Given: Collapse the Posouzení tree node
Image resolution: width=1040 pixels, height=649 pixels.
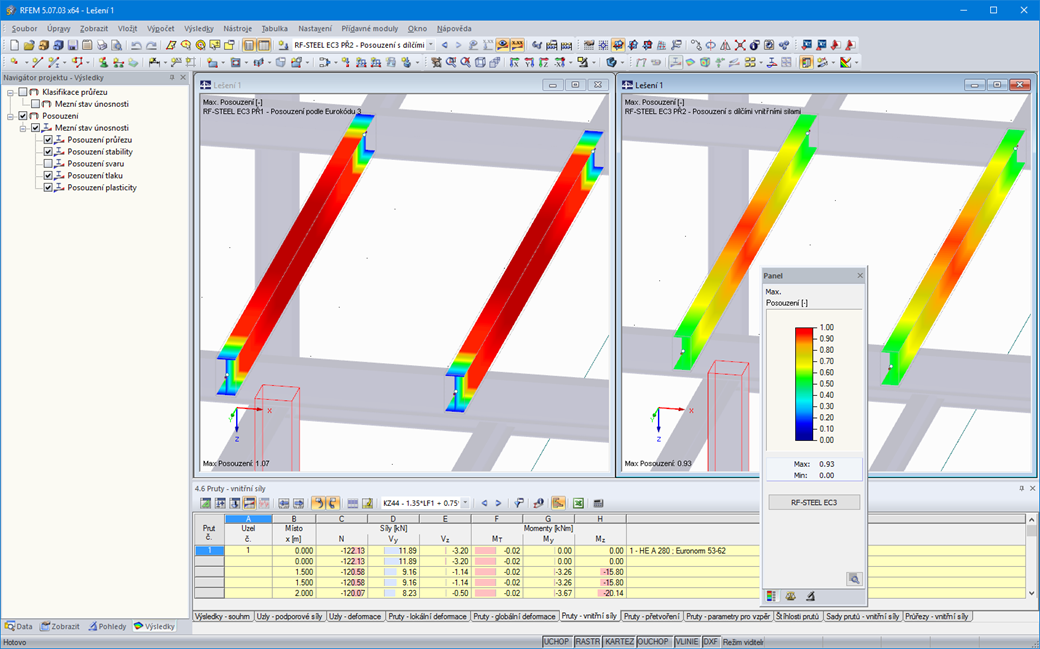Looking at the screenshot, I should (x=9, y=117).
